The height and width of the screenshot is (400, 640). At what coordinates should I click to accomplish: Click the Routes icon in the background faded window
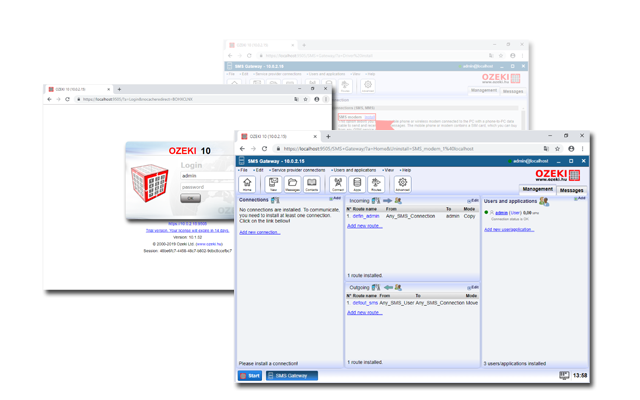pyautogui.click(x=345, y=85)
